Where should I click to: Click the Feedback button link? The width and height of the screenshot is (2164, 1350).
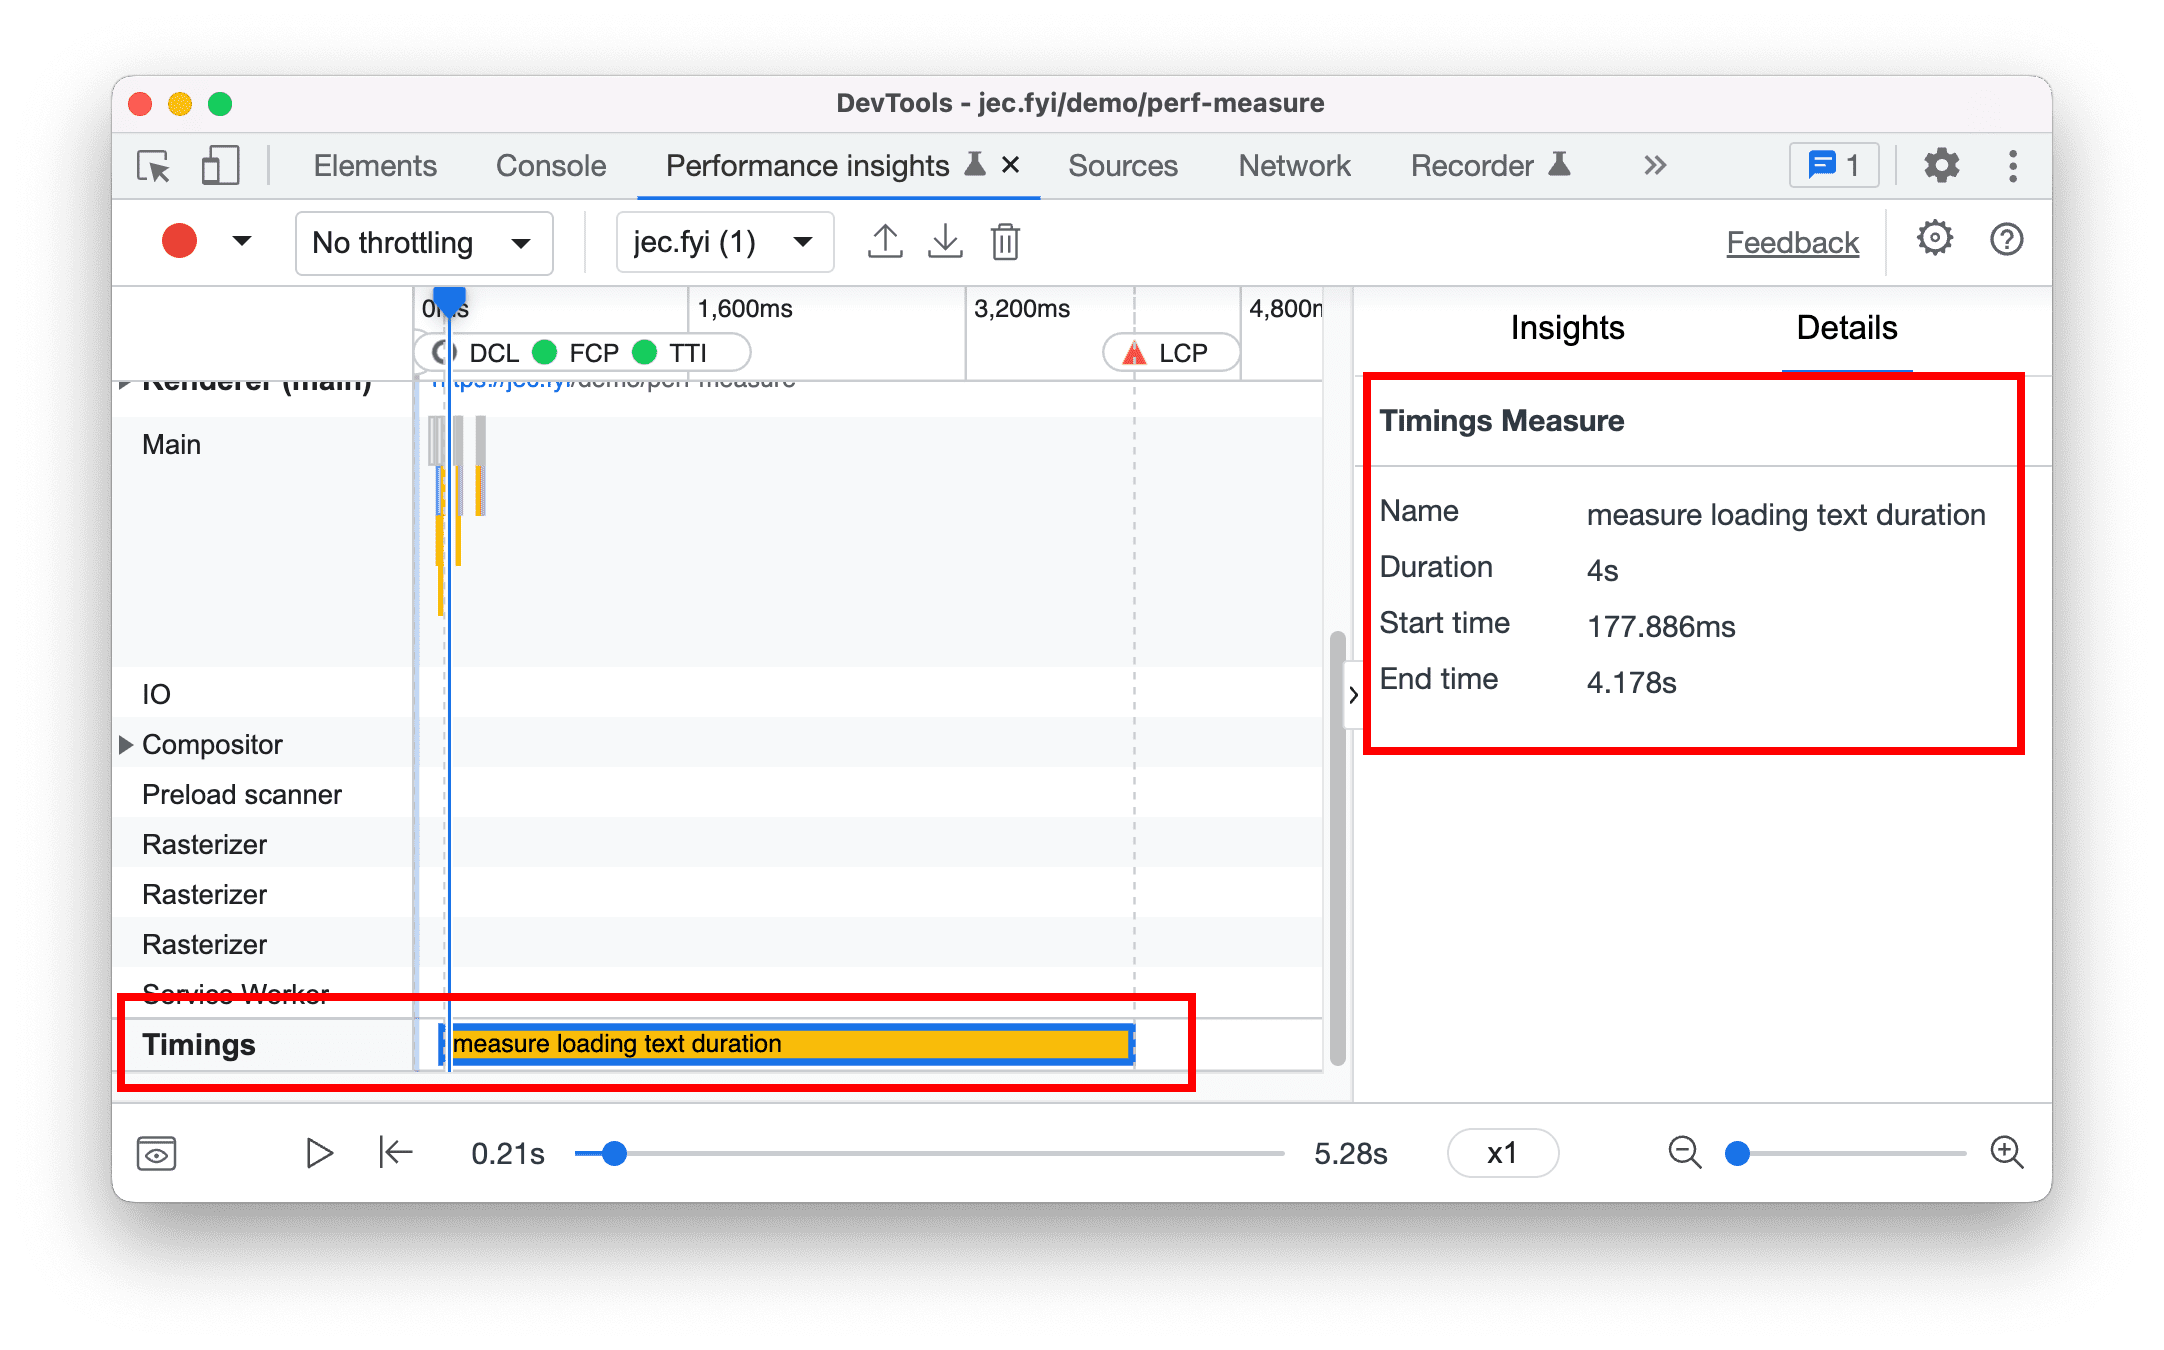1792,243
